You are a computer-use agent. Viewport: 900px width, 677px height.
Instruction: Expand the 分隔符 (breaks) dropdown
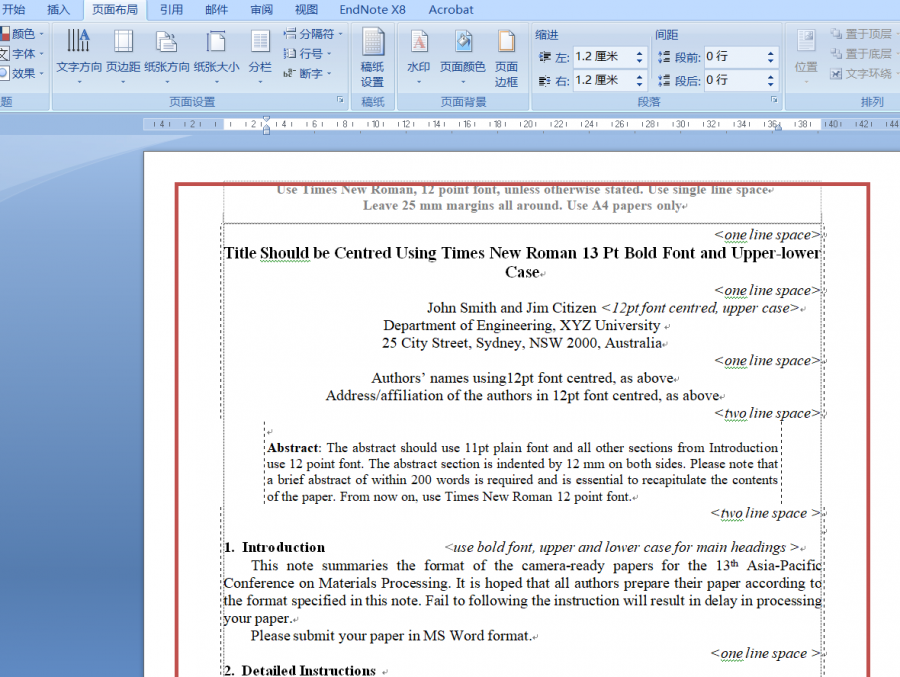pos(313,34)
